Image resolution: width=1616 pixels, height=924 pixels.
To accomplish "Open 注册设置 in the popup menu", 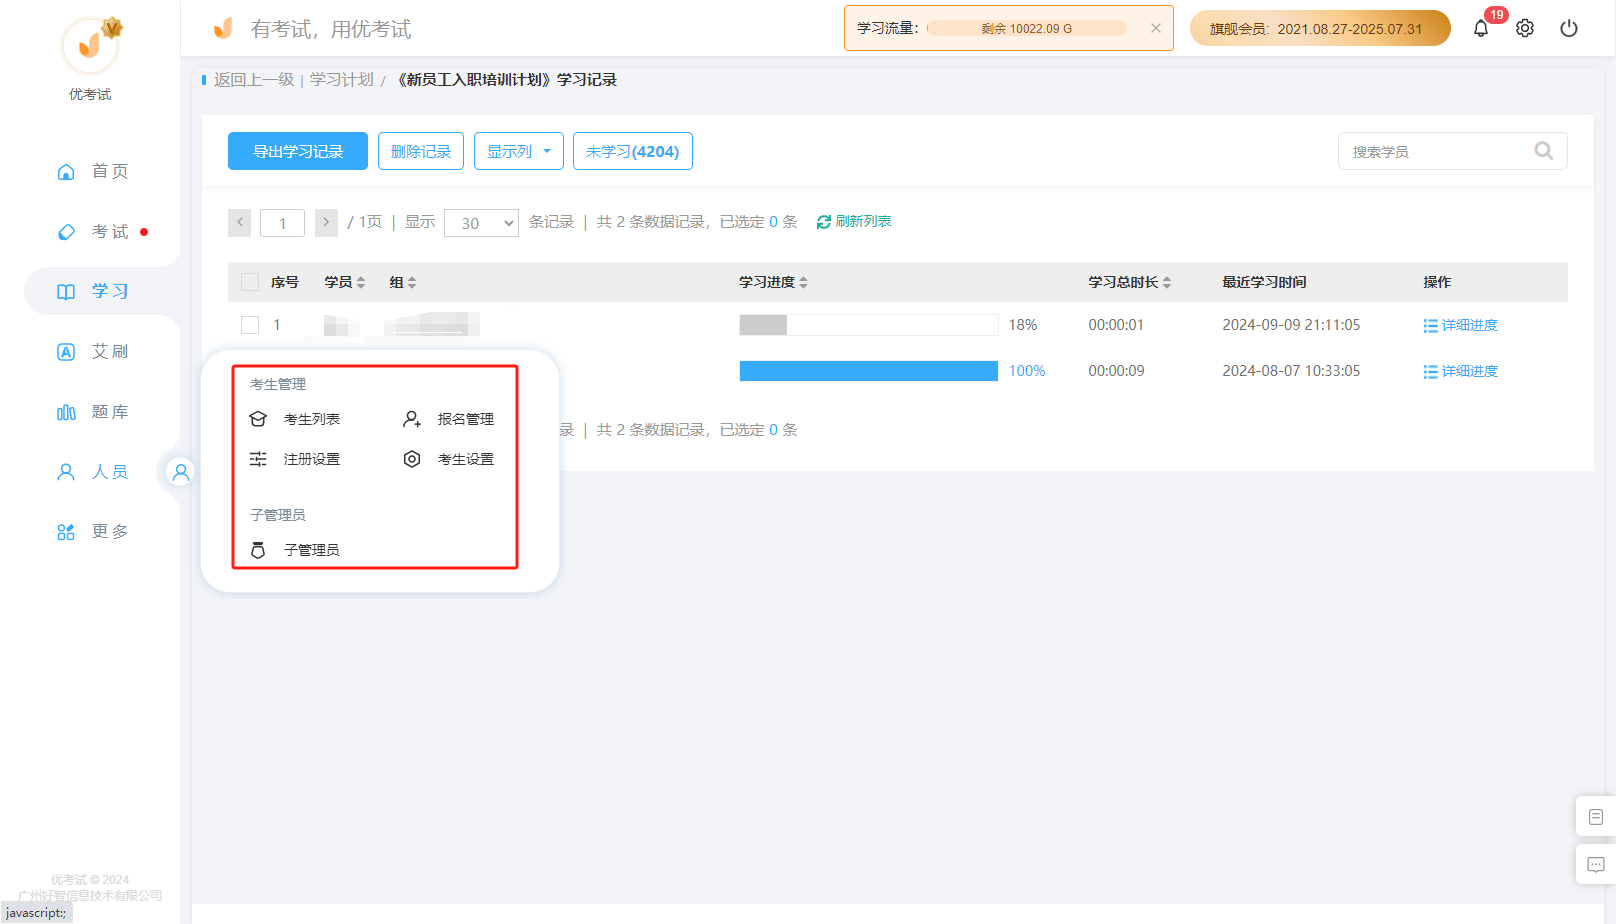I will tap(295, 459).
